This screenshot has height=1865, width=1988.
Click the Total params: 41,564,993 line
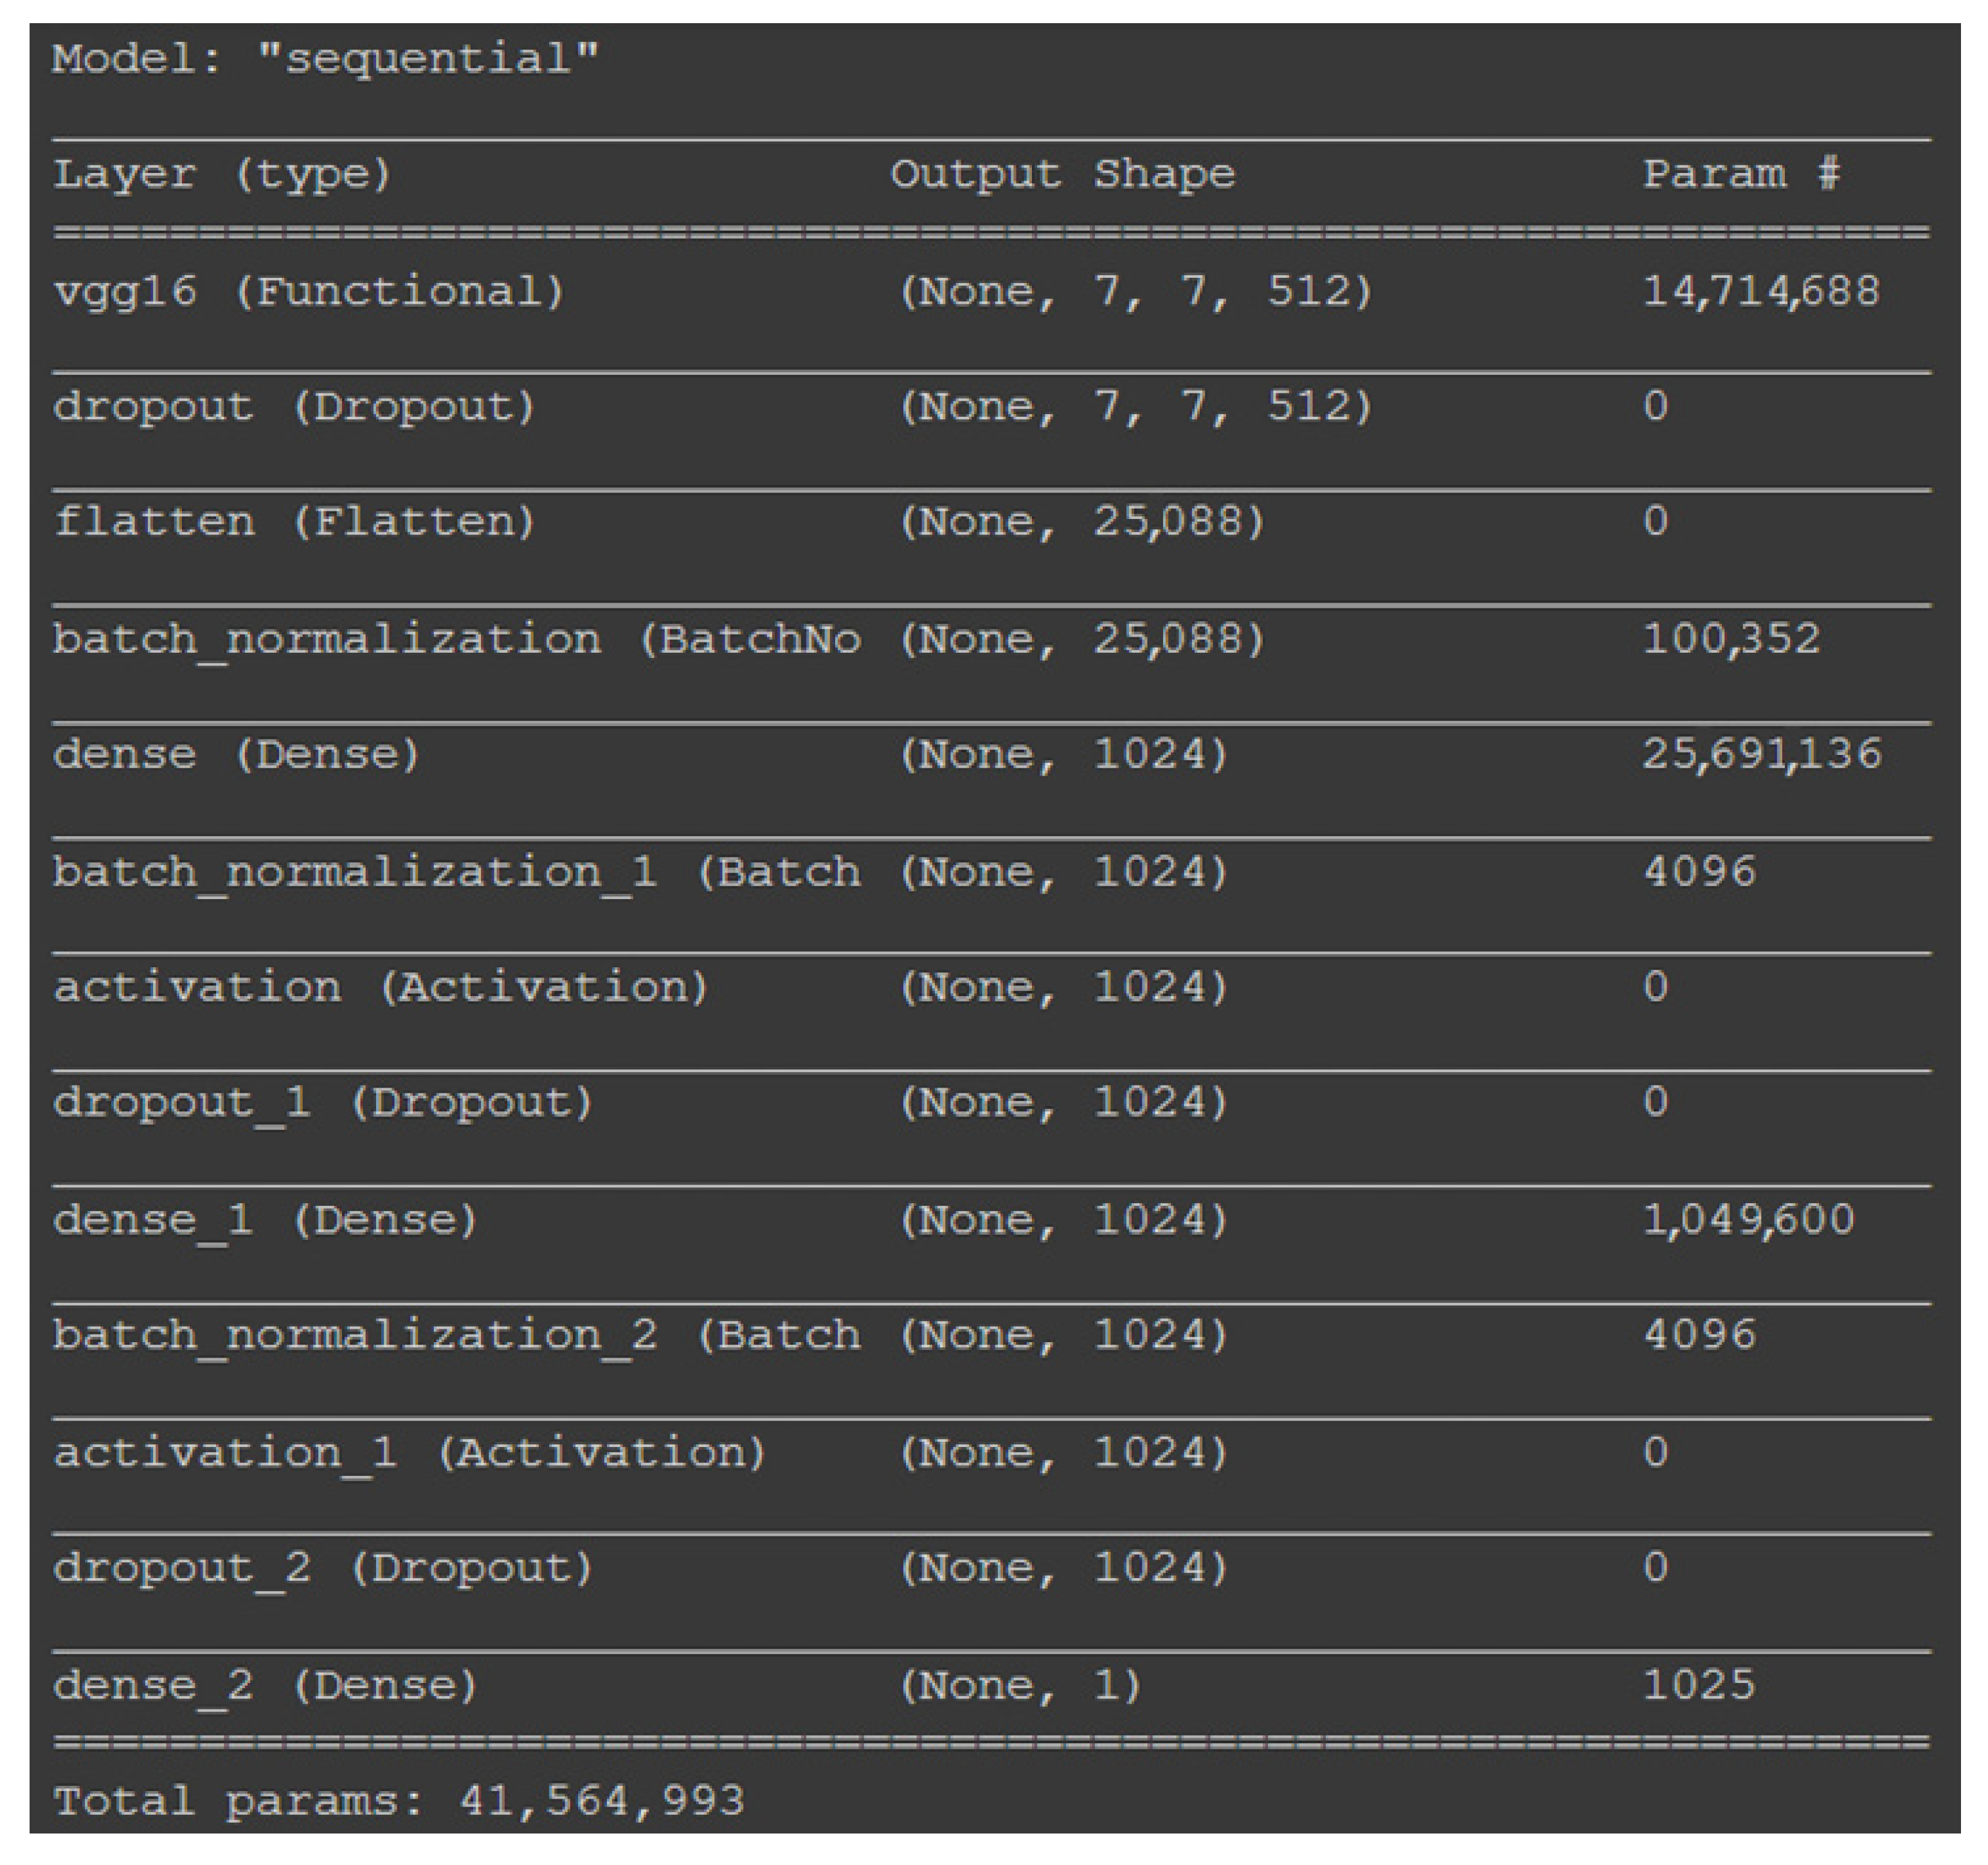point(399,1801)
